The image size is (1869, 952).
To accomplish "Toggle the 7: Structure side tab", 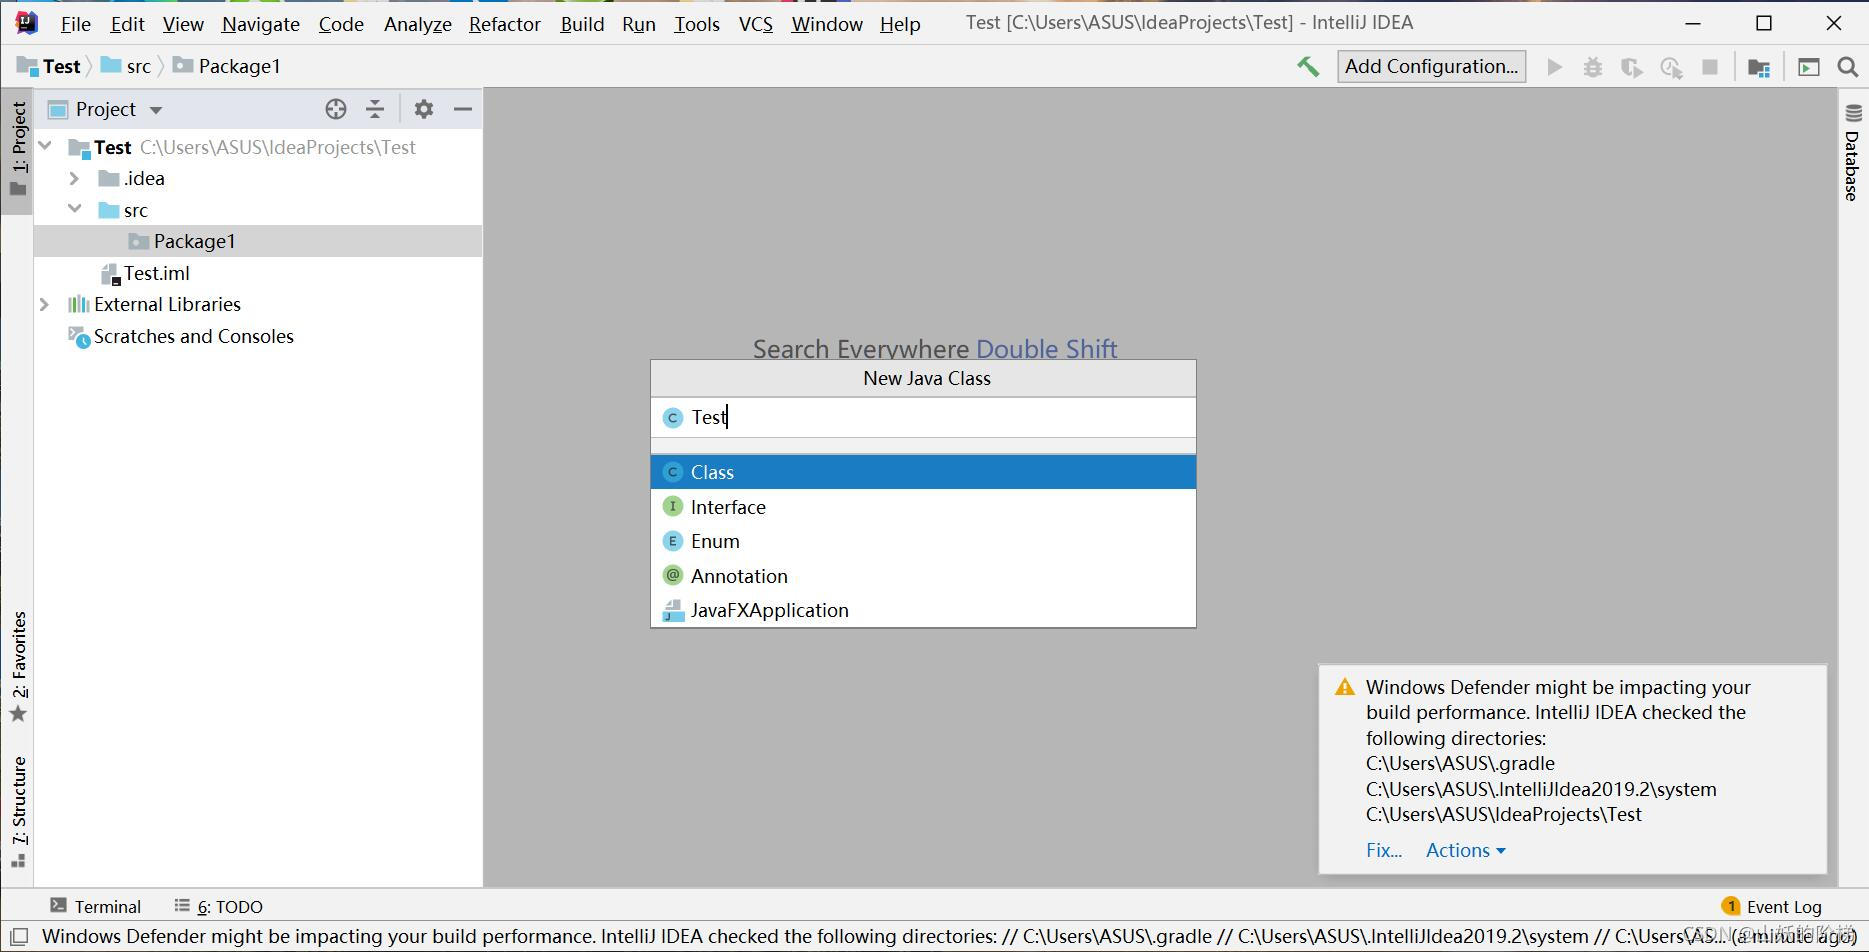I will 18,812.
